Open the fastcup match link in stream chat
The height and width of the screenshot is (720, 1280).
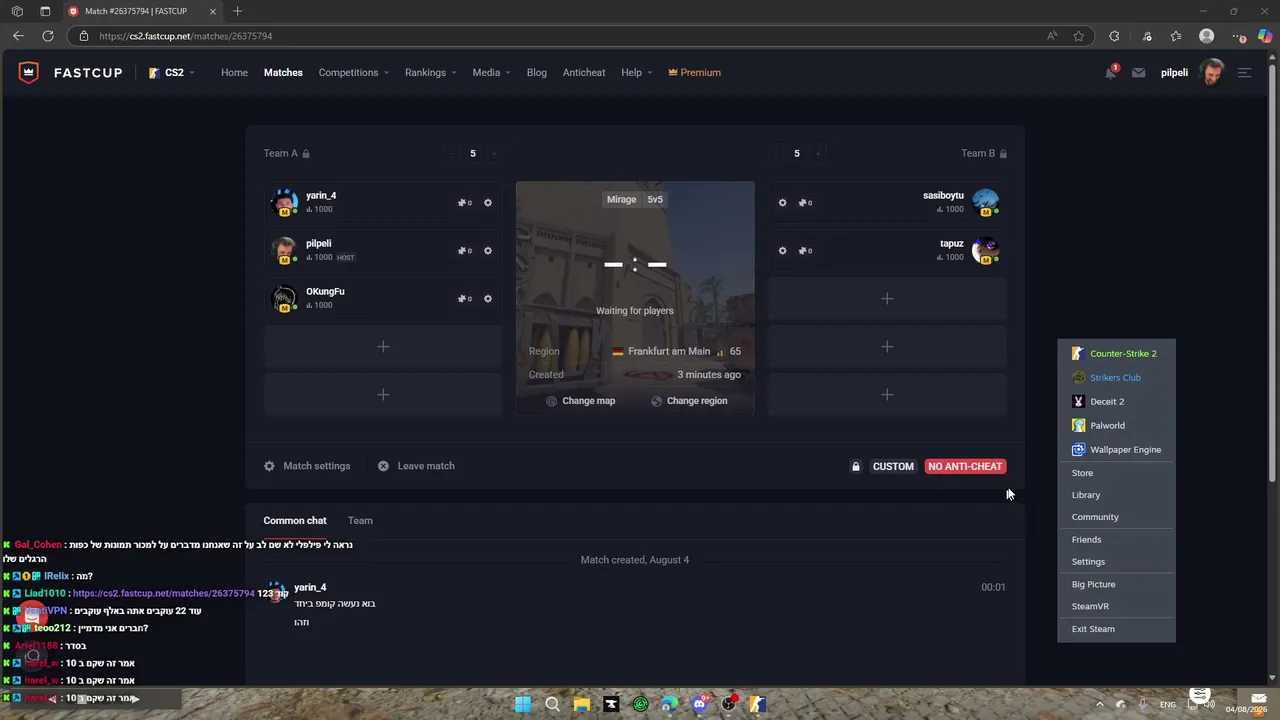[164, 594]
